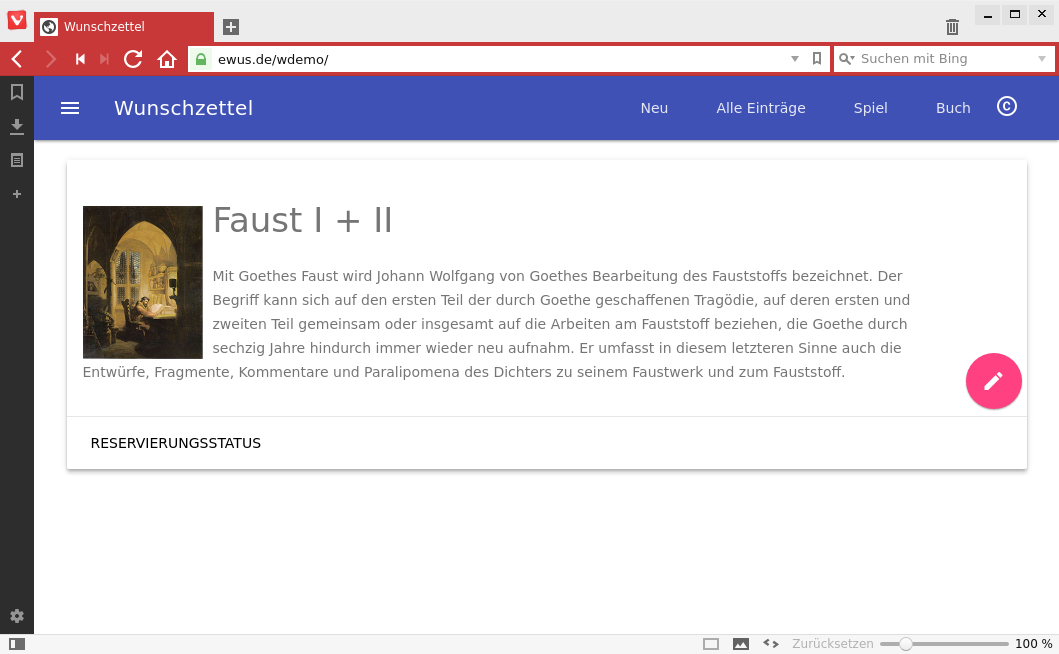
Task: Bookmark the page with the flag icon
Action: (816, 59)
